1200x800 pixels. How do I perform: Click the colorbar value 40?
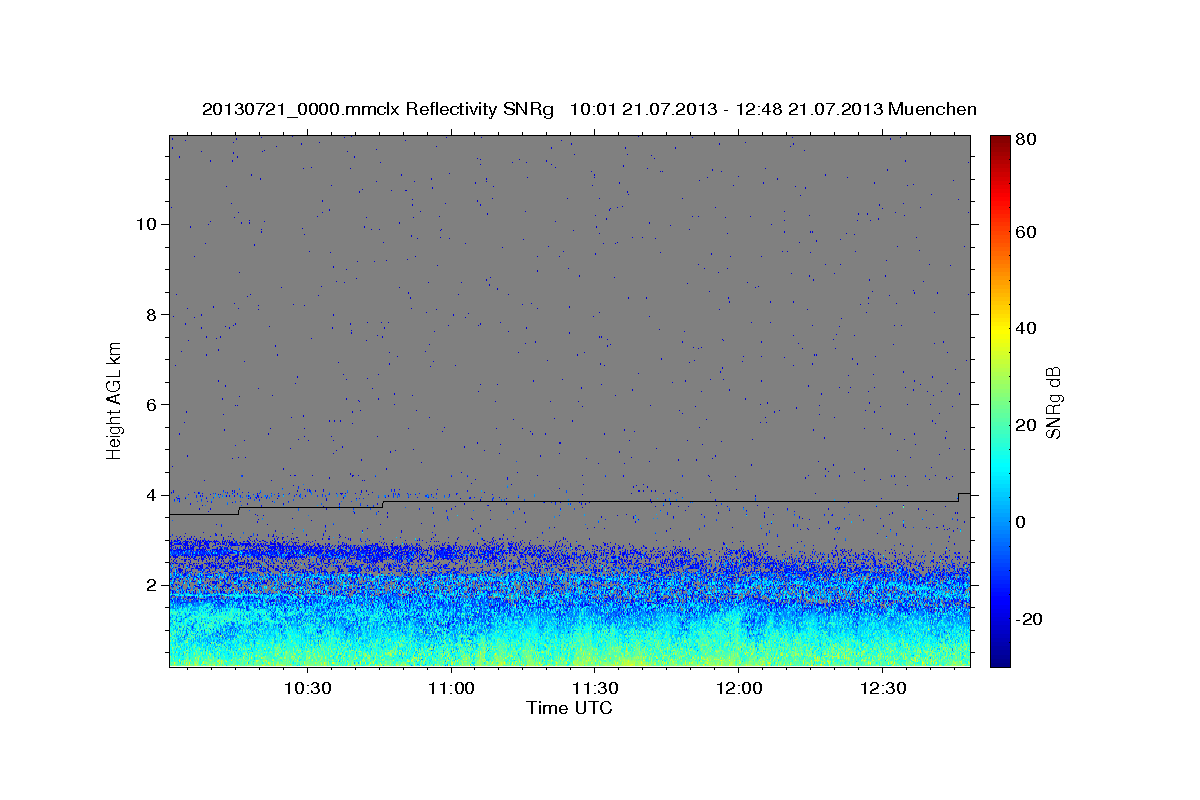pyautogui.click(x=1028, y=328)
